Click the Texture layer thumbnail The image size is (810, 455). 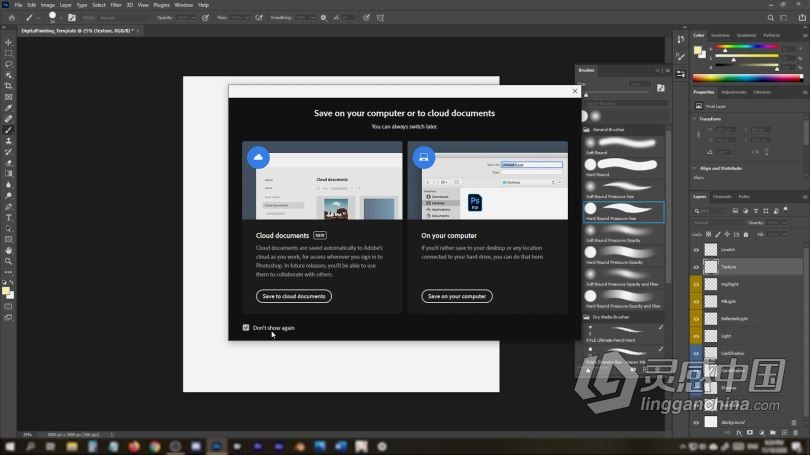711,267
